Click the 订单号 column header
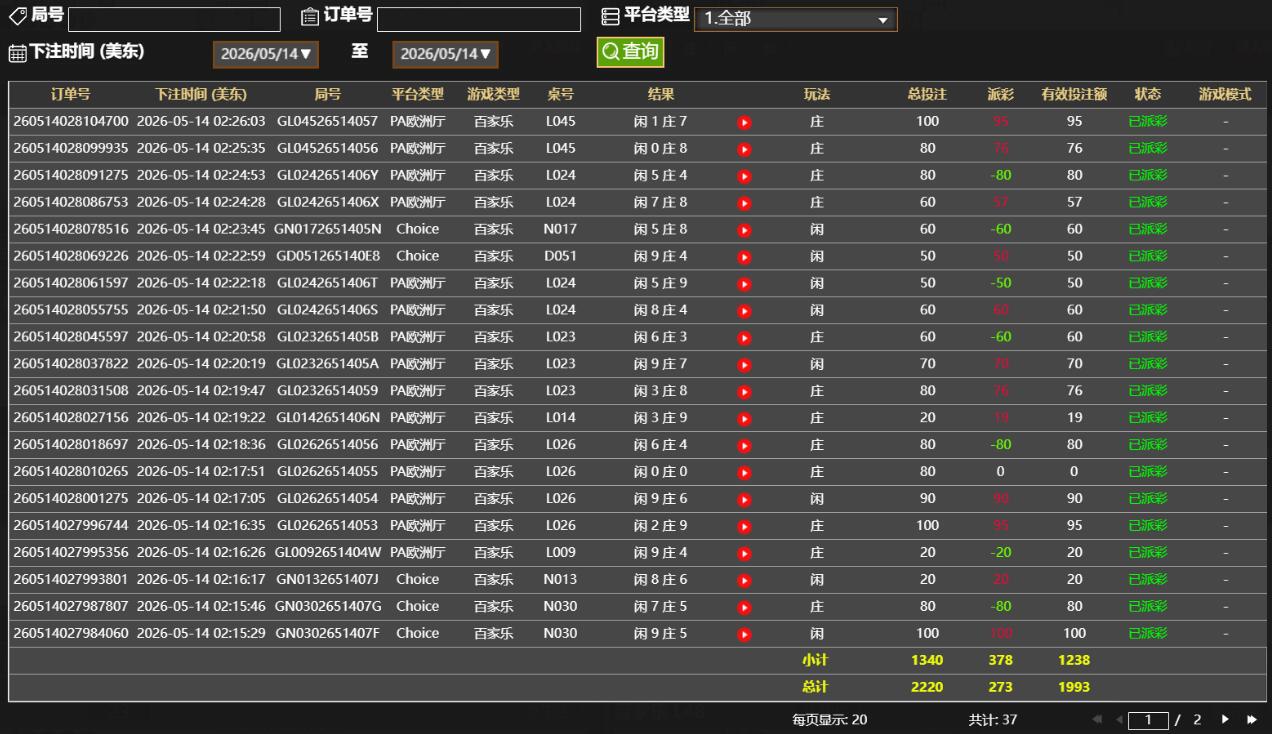The height and width of the screenshot is (734, 1272). point(71,95)
